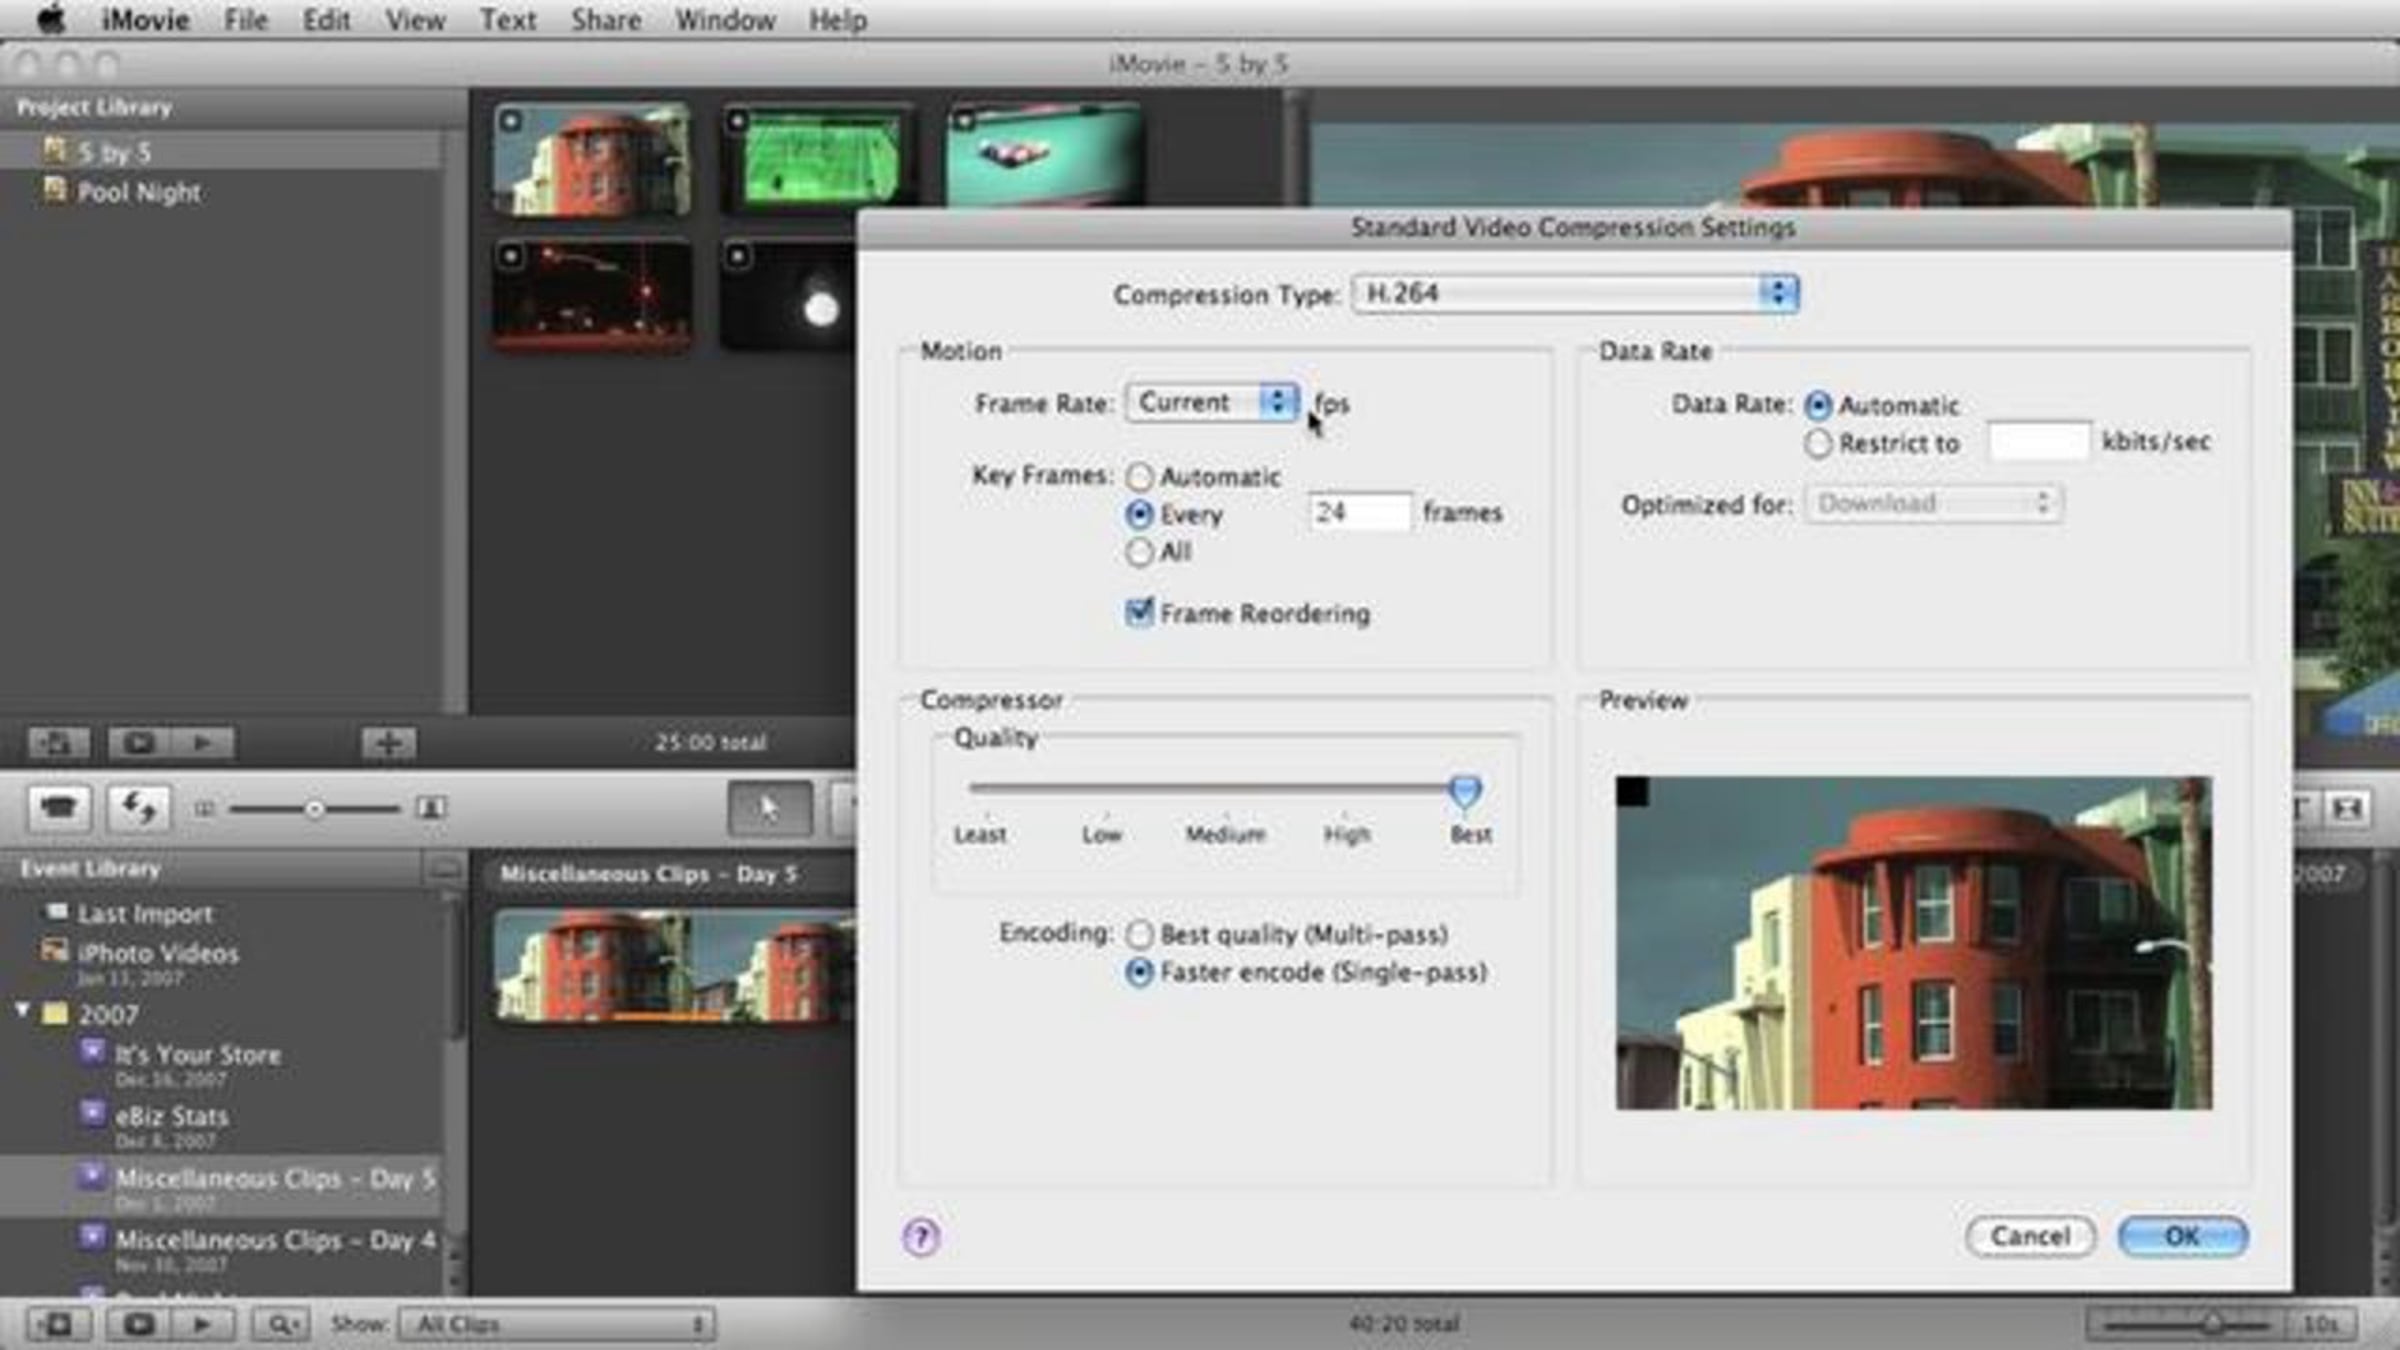Swap the Events and Projects panes
Image resolution: width=2400 pixels, height=1350 pixels.
[137, 807]
